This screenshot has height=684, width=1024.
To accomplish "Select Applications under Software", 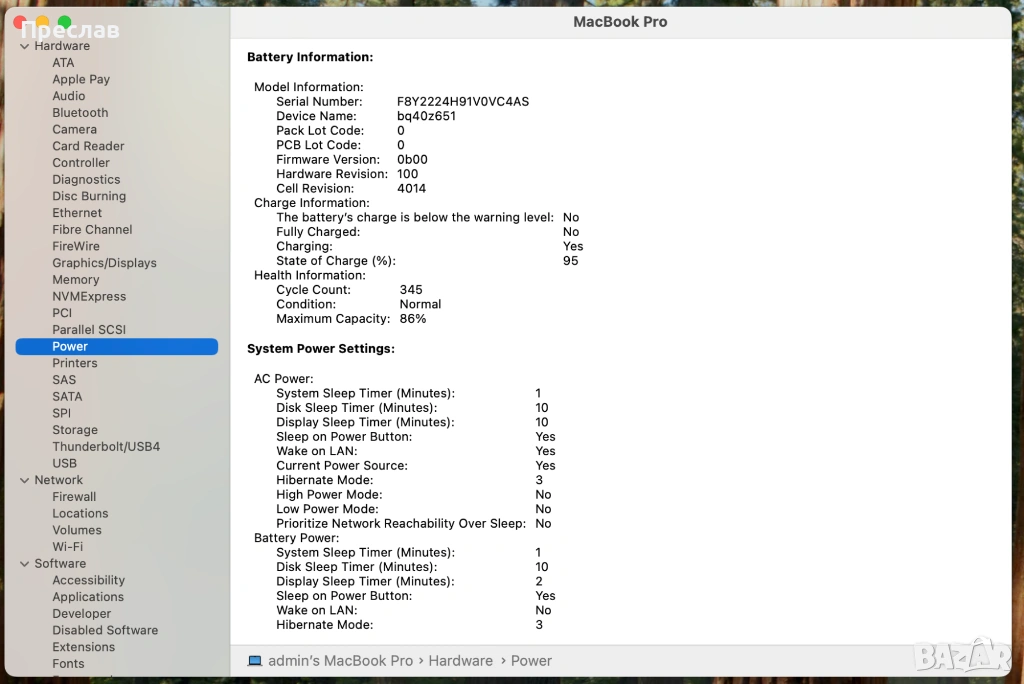I will (x=88, y=597).
